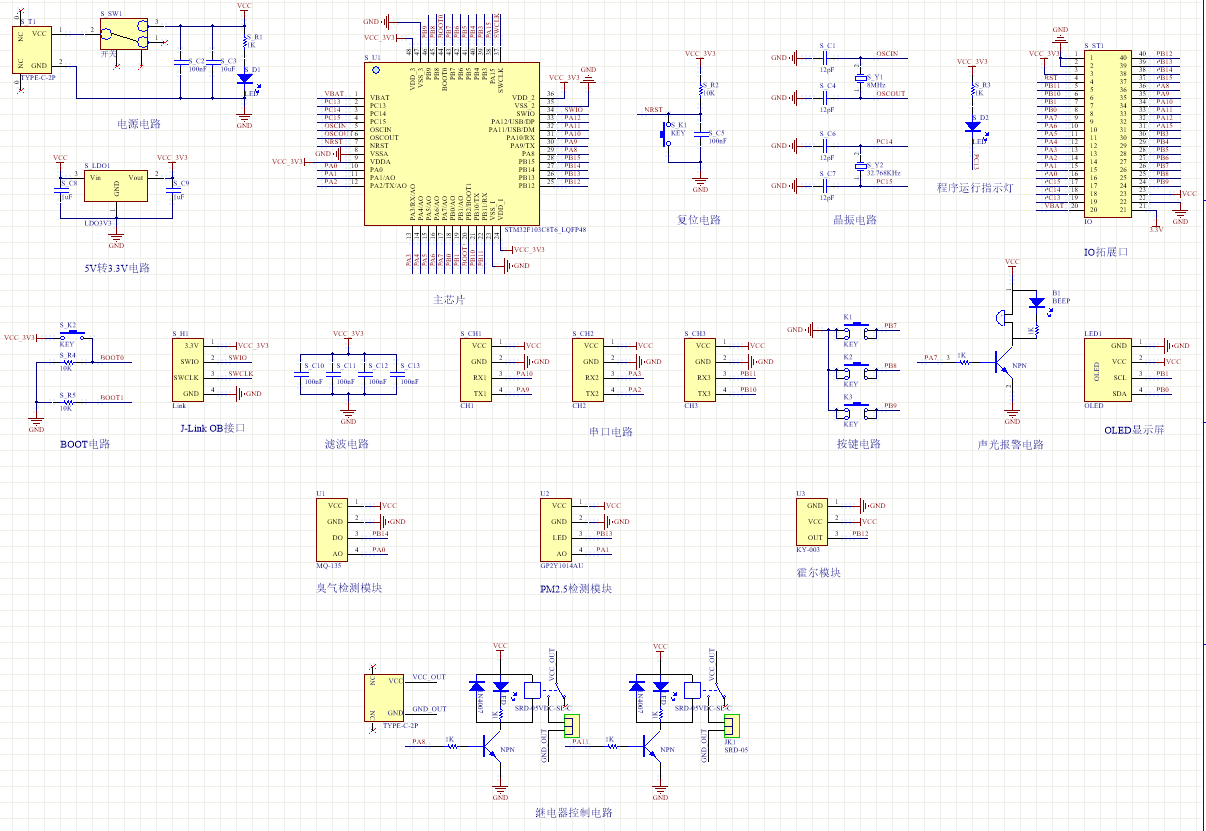
Task: Select the D2 program-running indicator LED
Action: click(972, 126)
